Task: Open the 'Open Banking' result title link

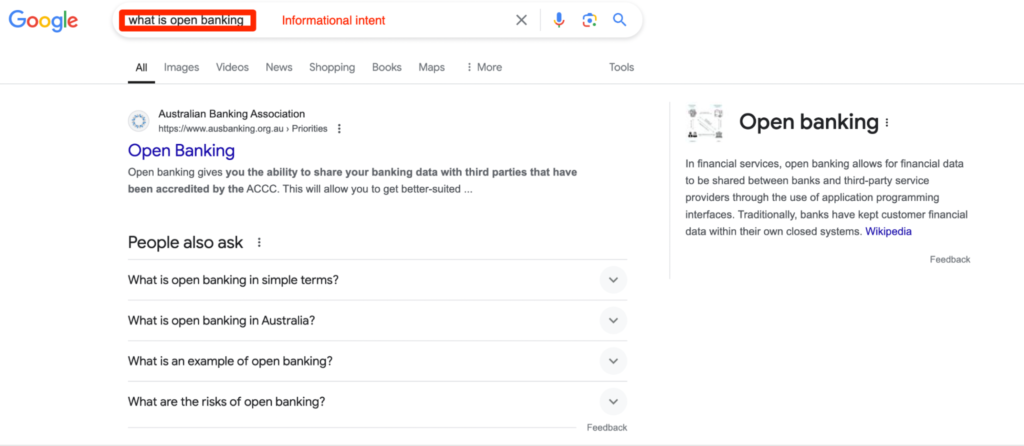Action: (182, 150)
